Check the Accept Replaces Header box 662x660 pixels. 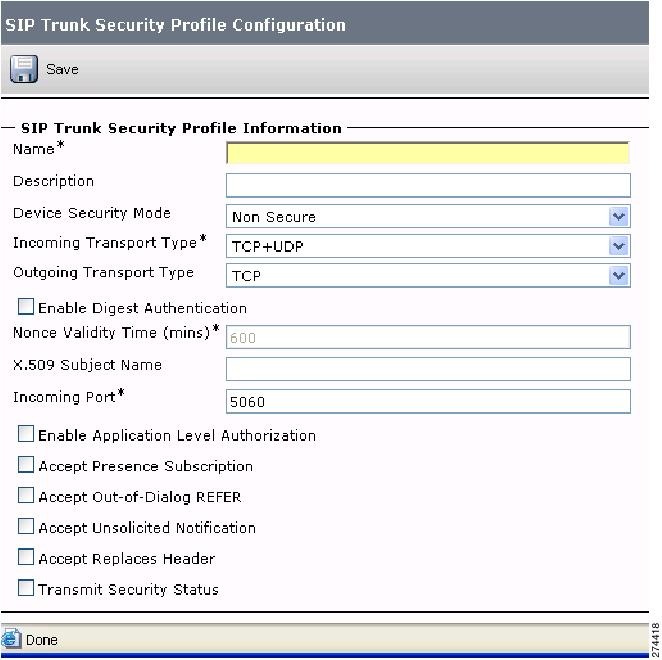pos(26,557)
